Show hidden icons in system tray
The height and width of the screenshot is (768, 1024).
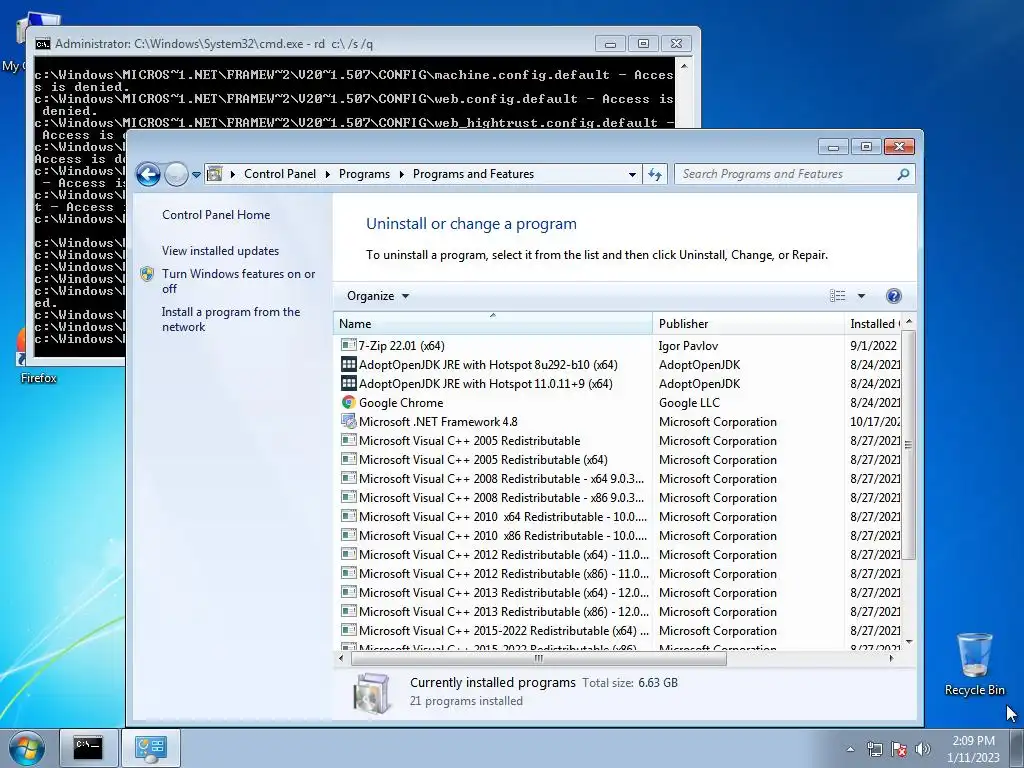click(x=850, y=749)
